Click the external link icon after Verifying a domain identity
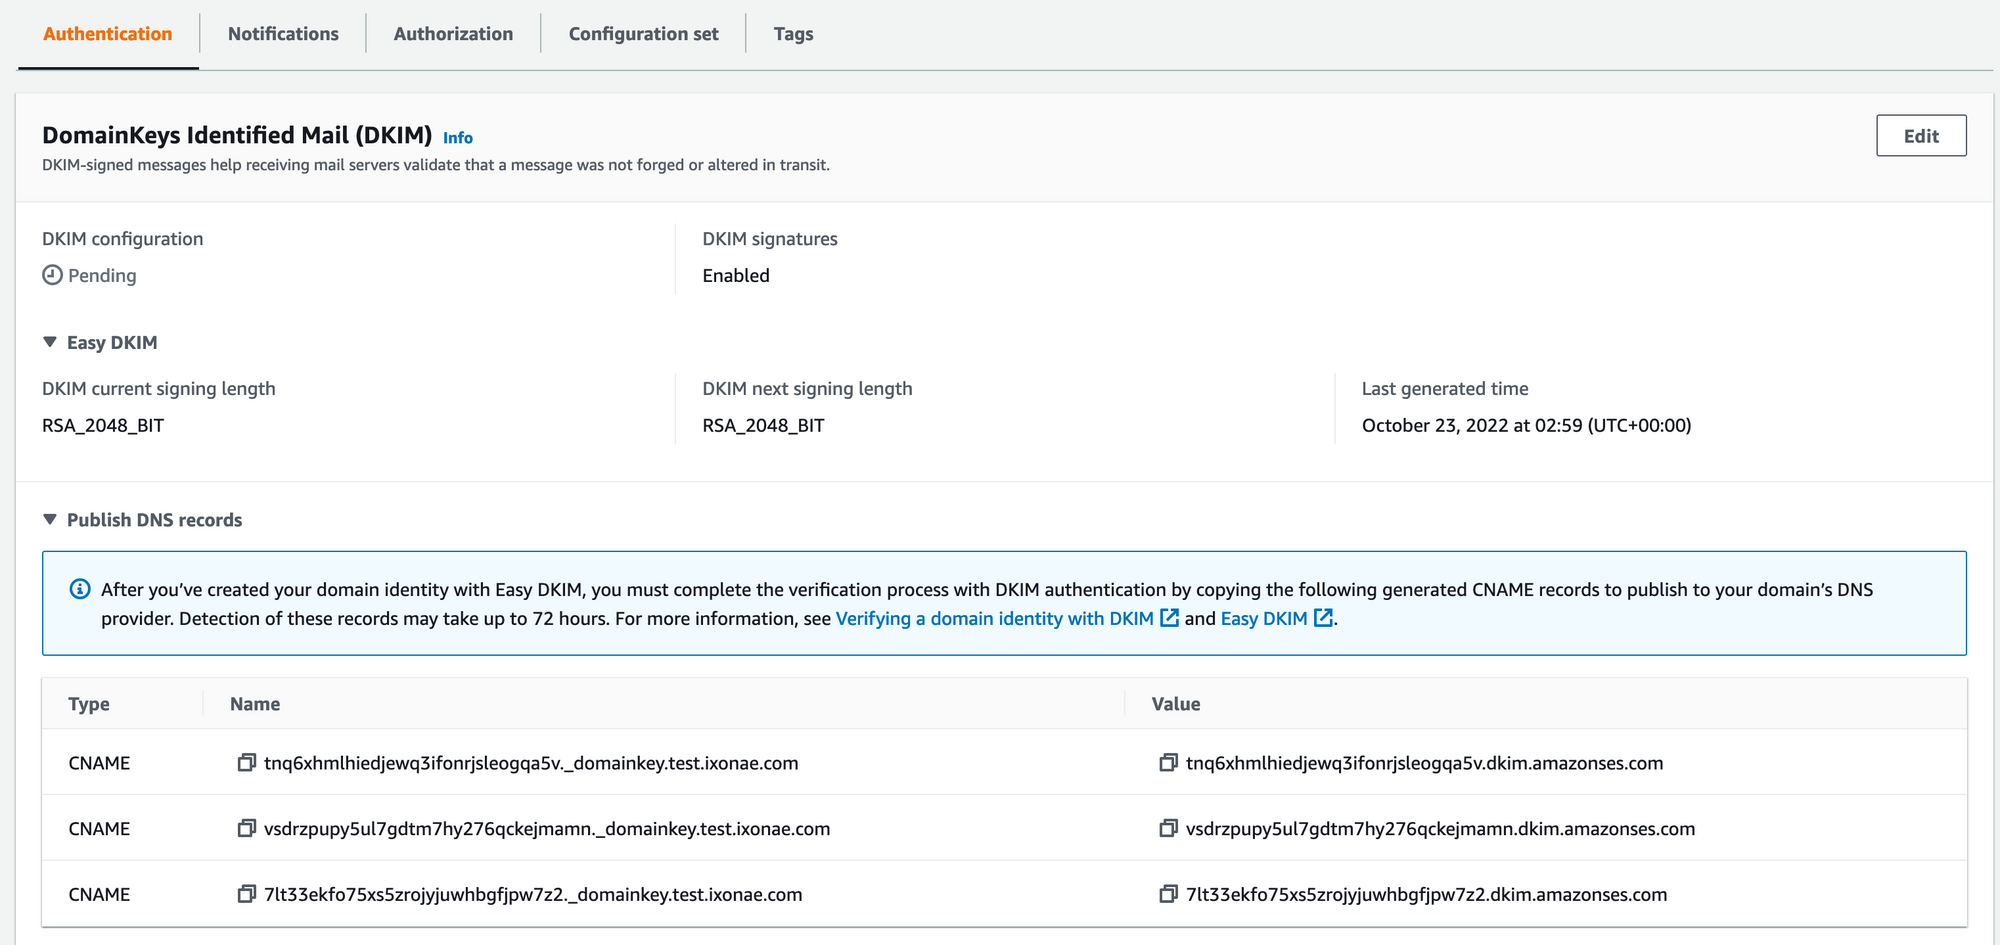Screen dimensions: 2000x945 tap(1169, 618)
